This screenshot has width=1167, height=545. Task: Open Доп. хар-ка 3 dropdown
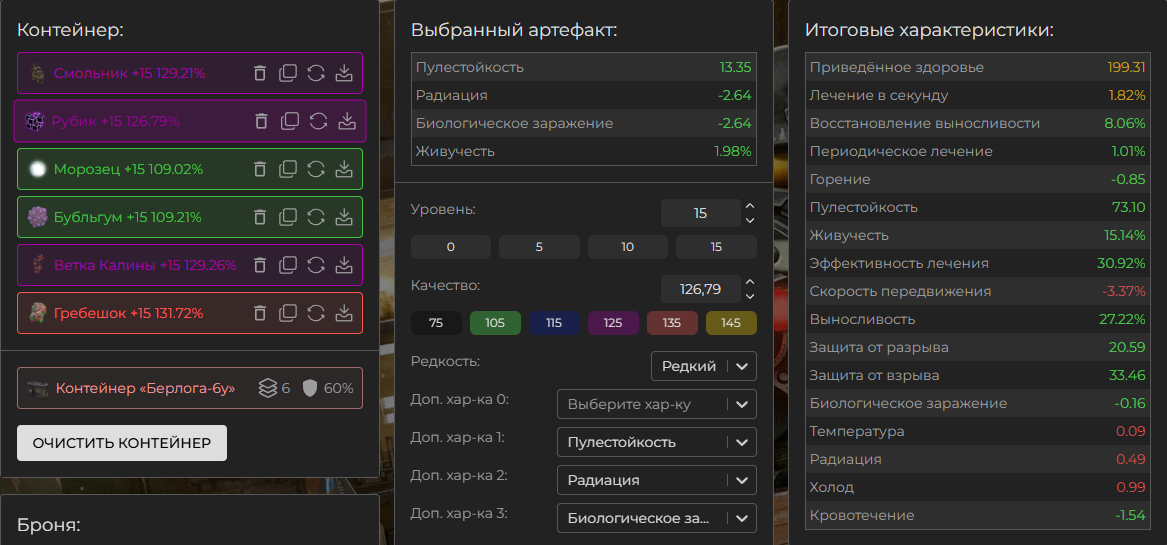click(x=656, y=518)
